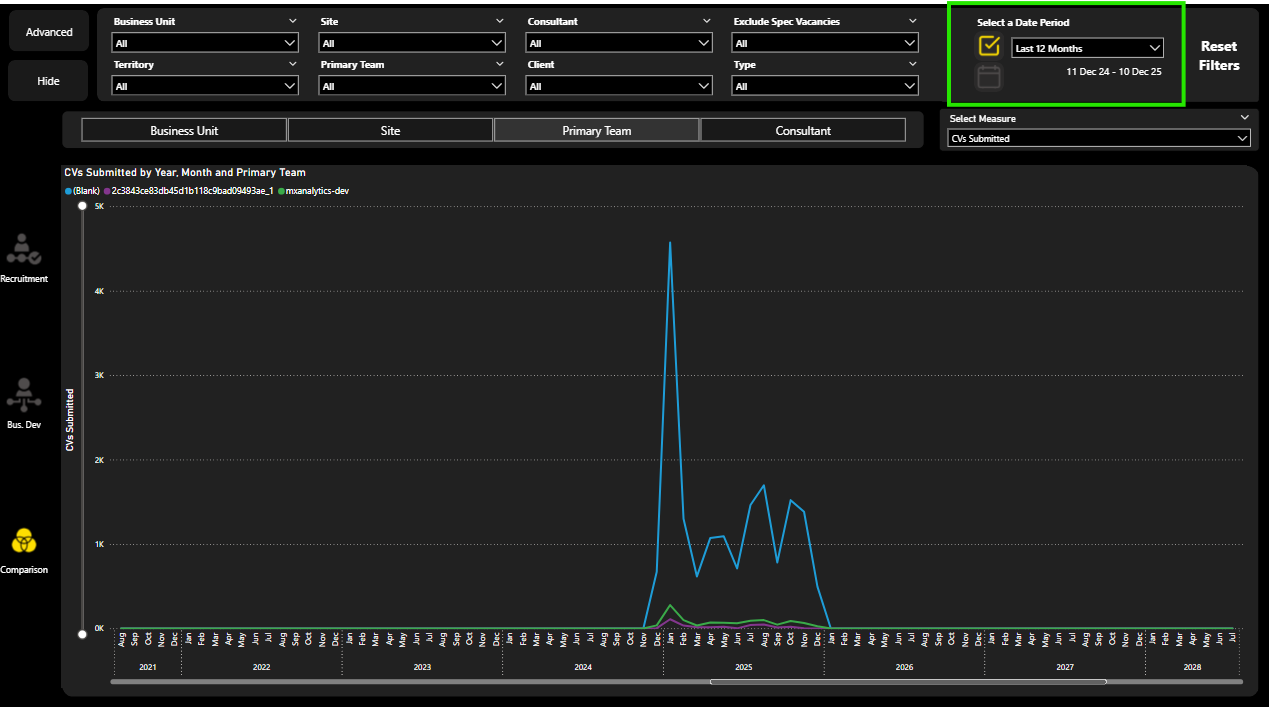Screen dimensions: 1269x707
Task: Open the Type 'All' dropdown
Action: (825, 86)
